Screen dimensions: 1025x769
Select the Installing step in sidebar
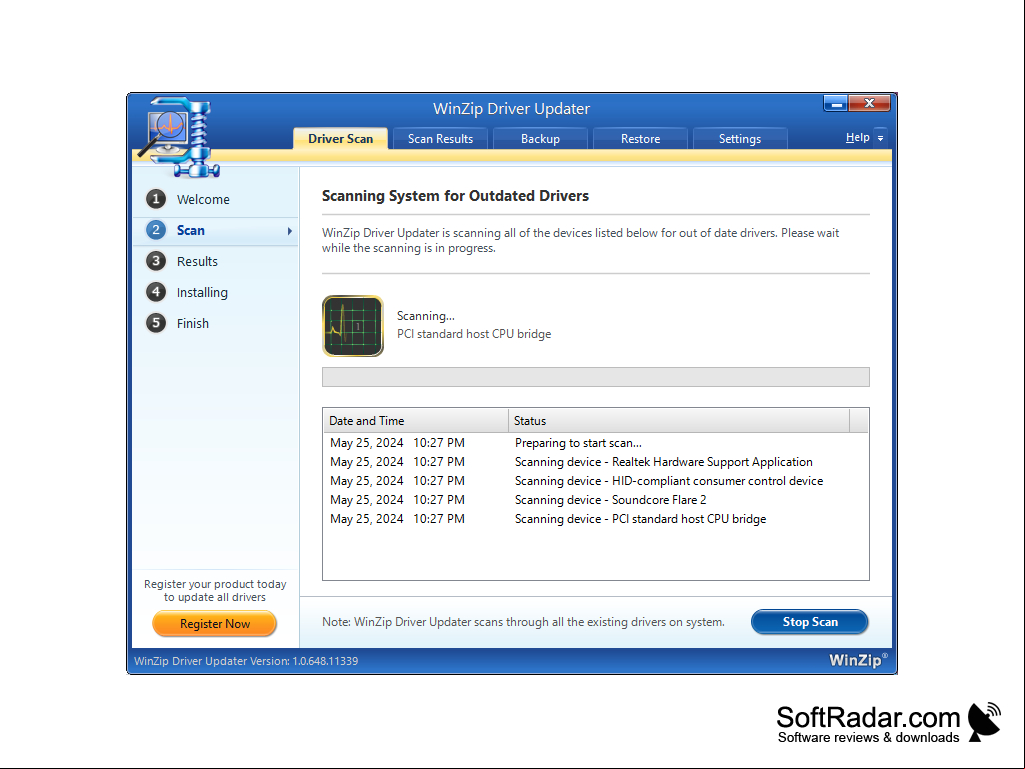[x=216, y=292]
